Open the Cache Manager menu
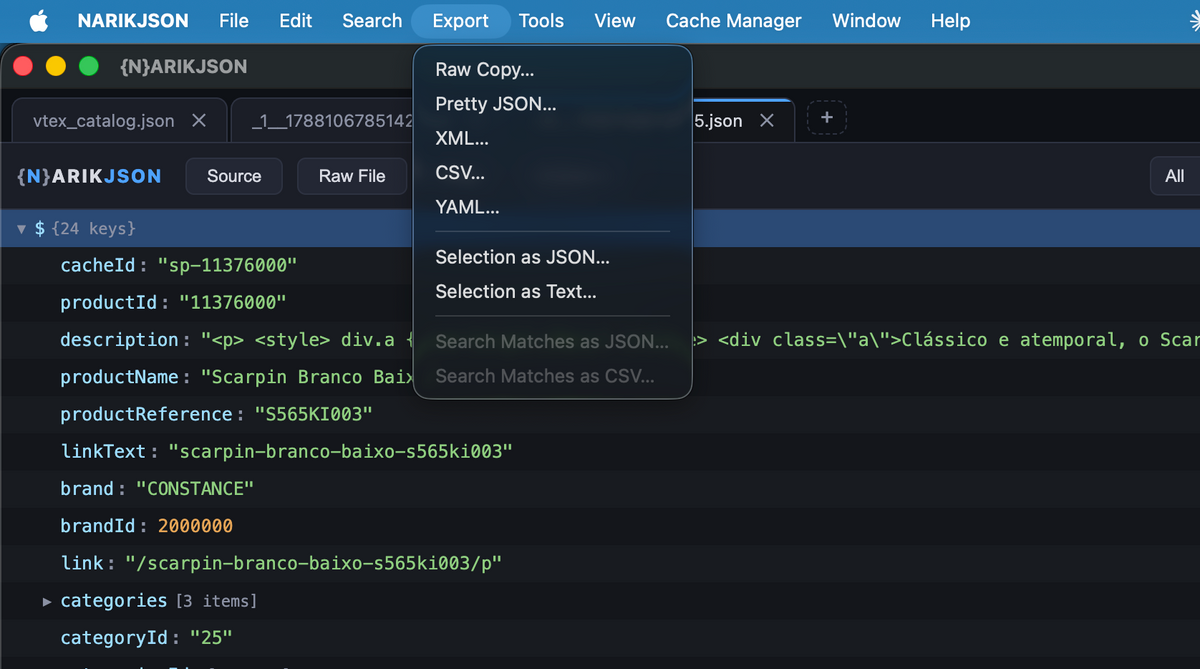 [x=734, y=20]
